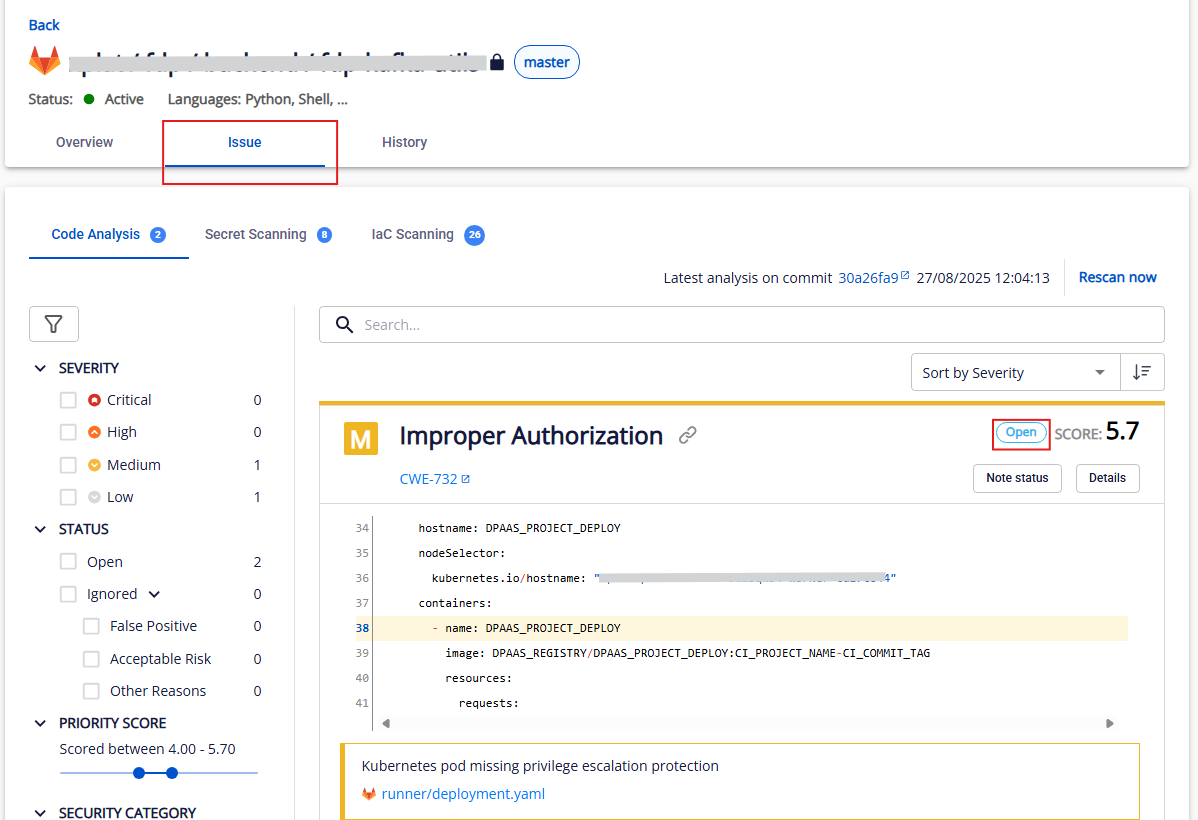Click the sort order direction icon
This screenshot has height=820, width=1198.
pyautogui.click(x=1142, y=372)
